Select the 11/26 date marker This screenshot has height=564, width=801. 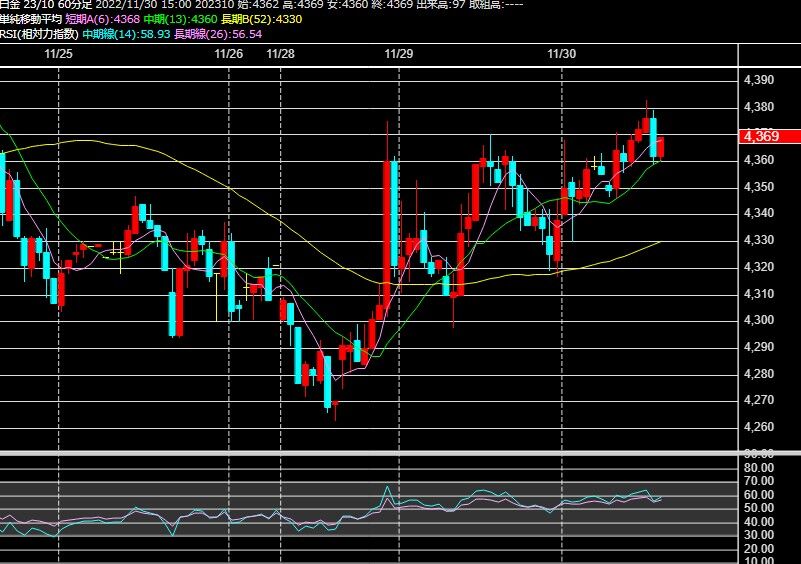pyautogui.click(x=228, y=54)
